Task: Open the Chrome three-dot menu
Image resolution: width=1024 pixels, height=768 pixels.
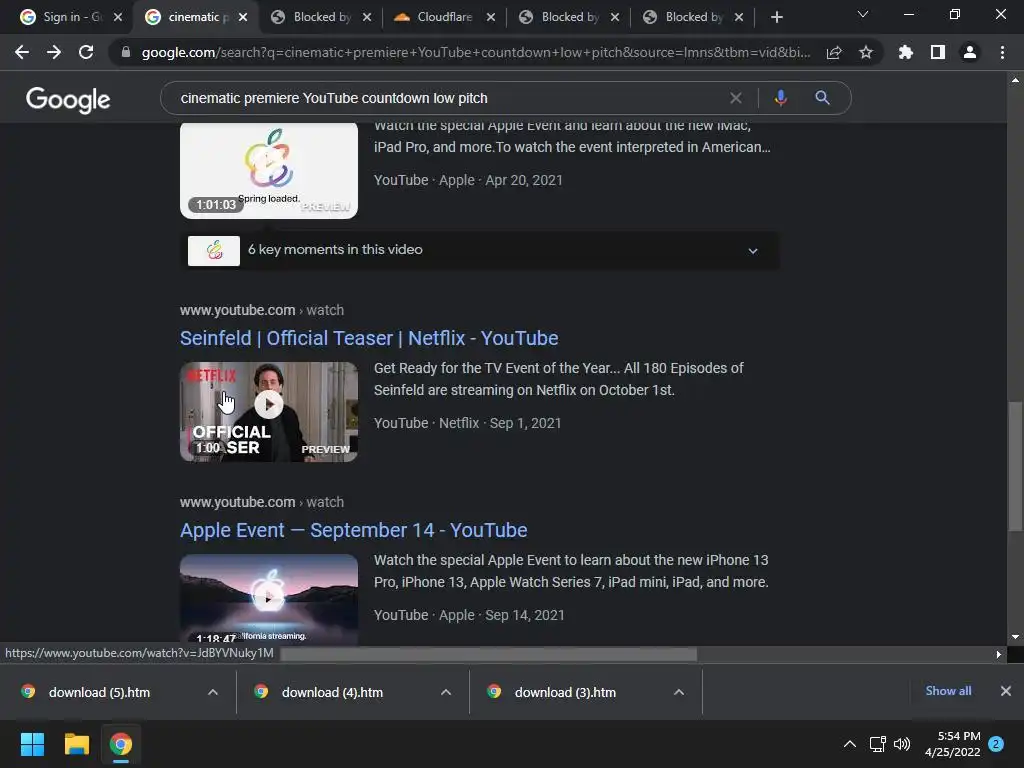Action: click(1002, 52)
